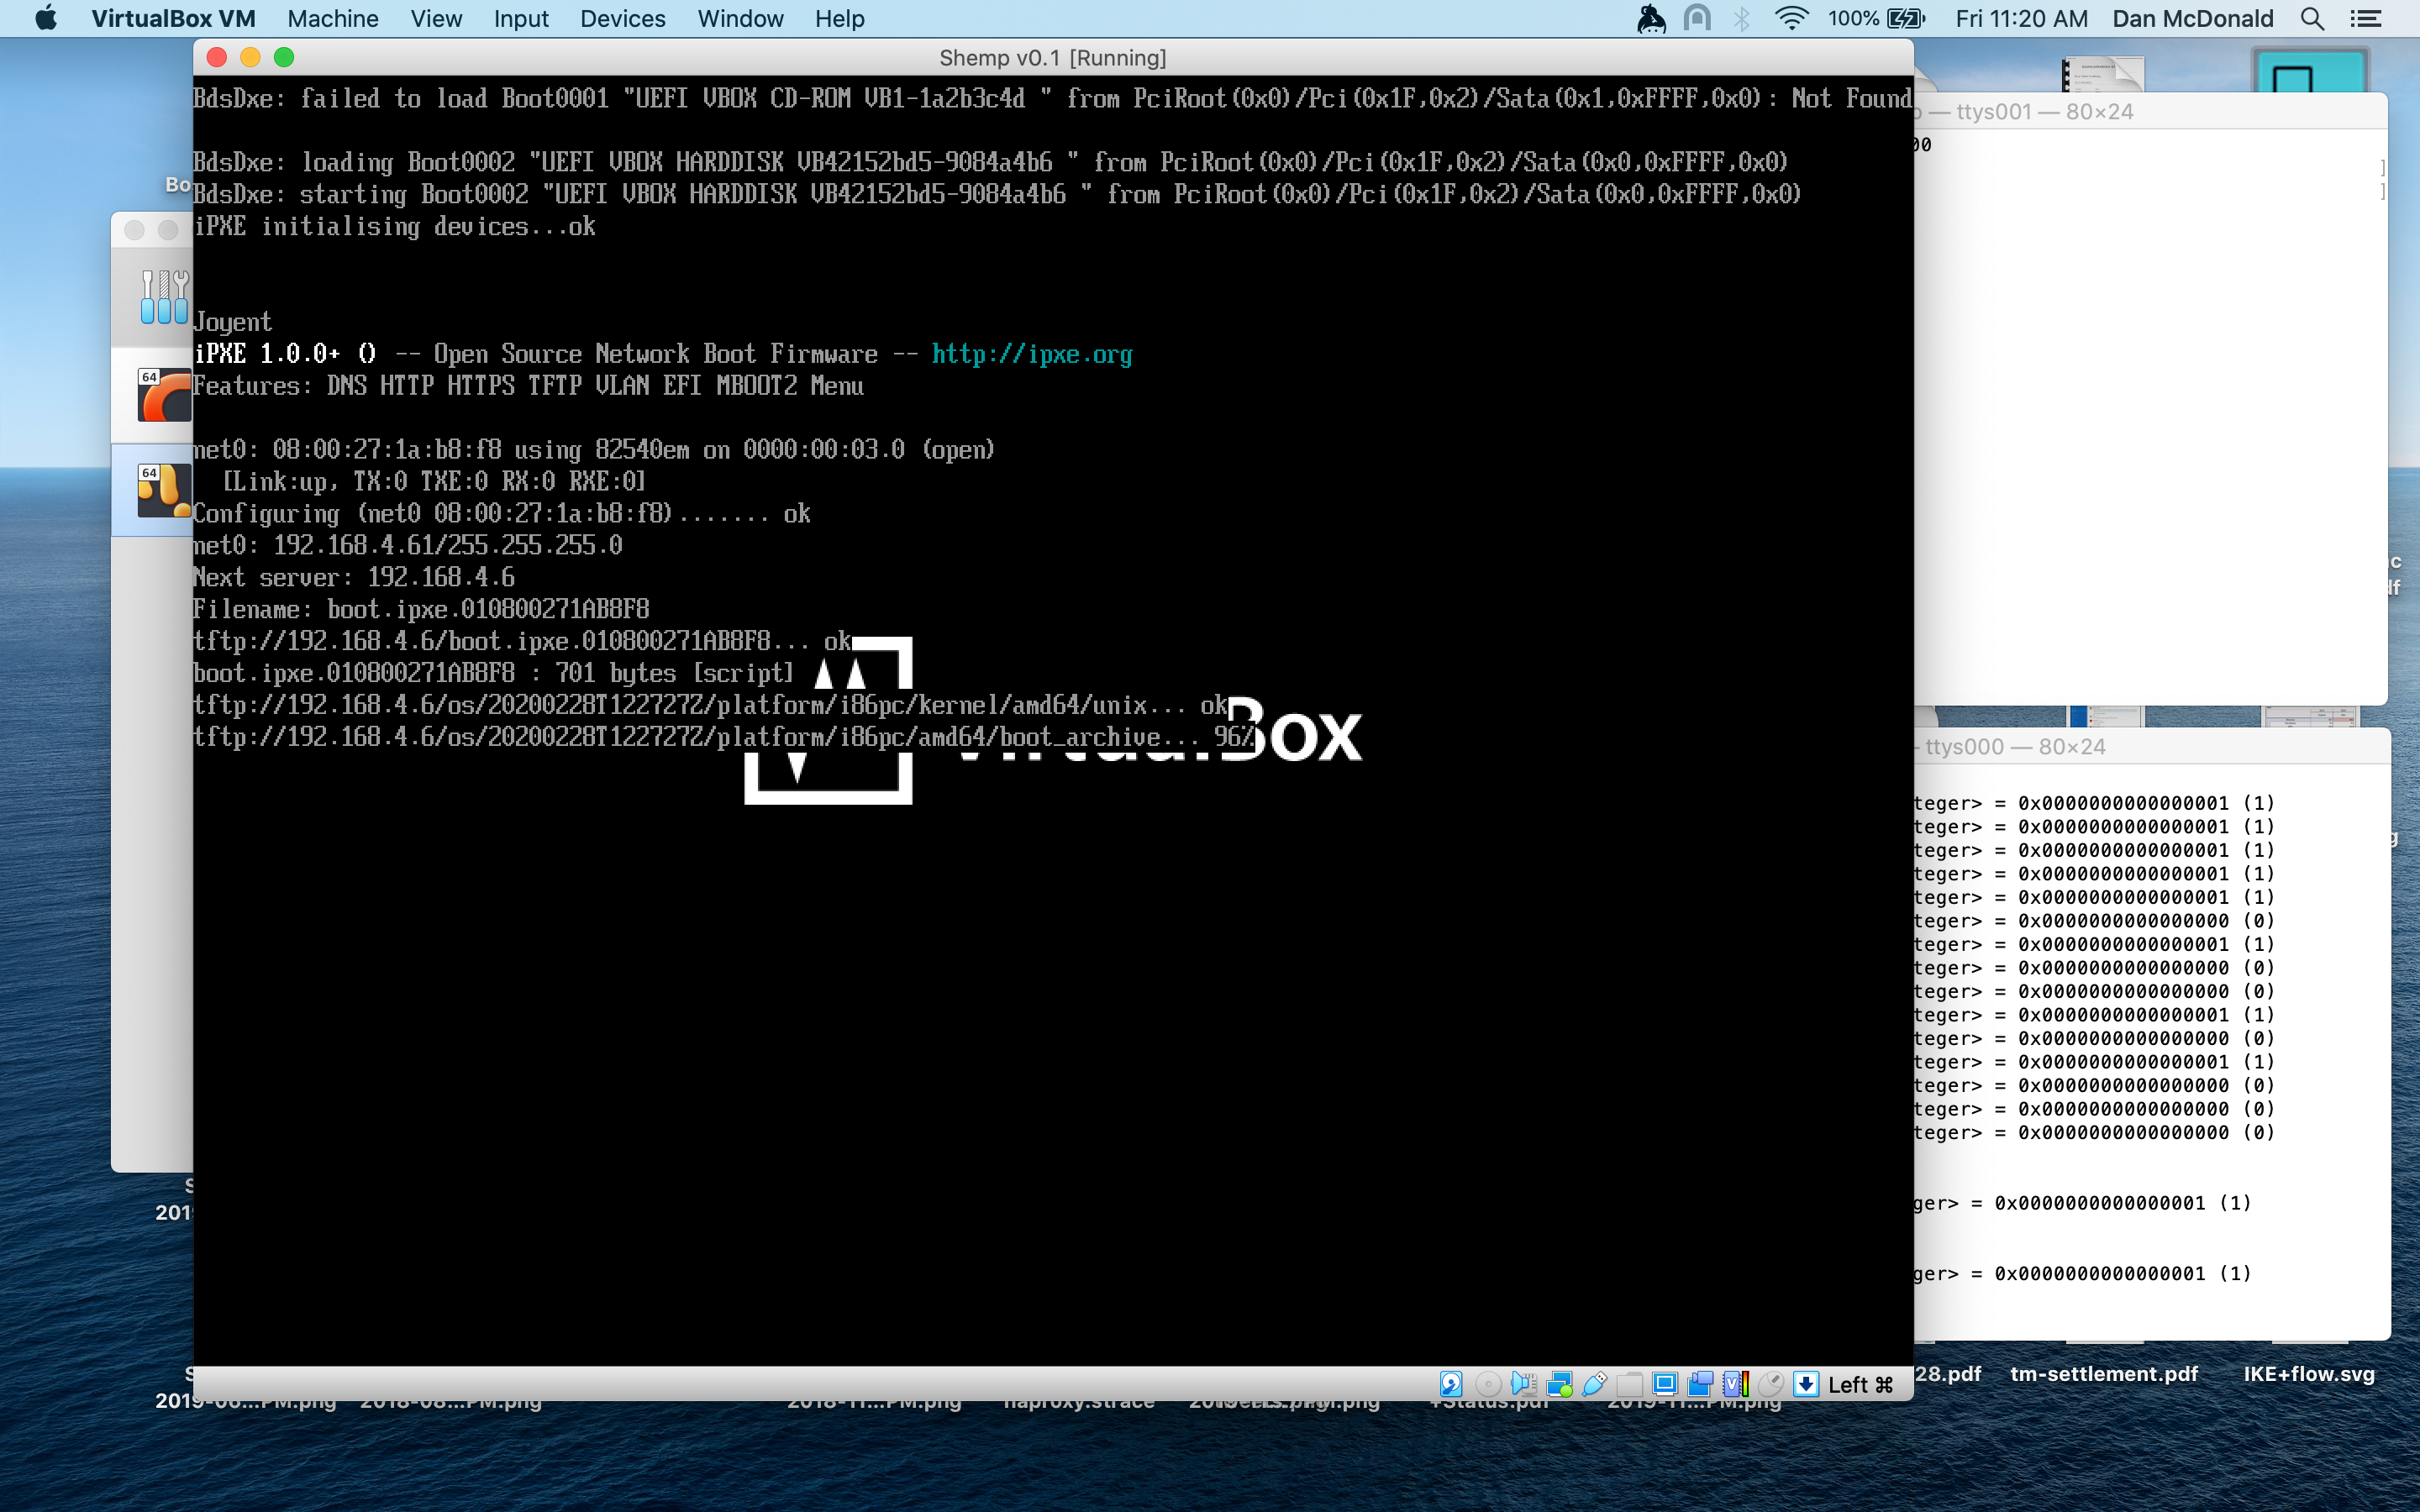The image size is (2420, 1512).
Task: Open the video capture recording icon
Action: point(1700,1384)
